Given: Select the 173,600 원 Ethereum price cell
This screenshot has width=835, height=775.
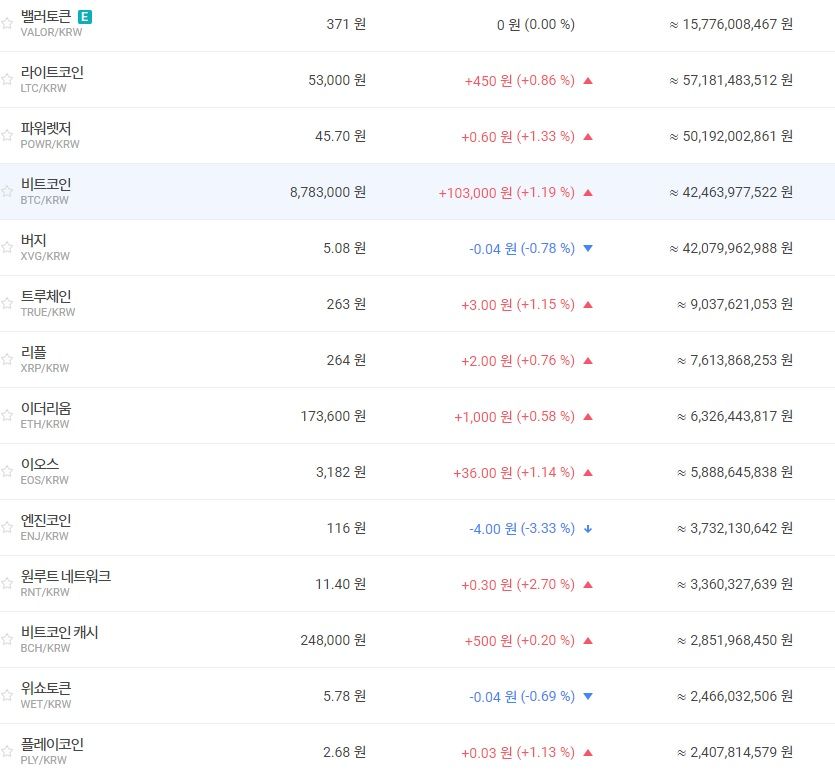Looking at the screenshot, I should 333,416.
